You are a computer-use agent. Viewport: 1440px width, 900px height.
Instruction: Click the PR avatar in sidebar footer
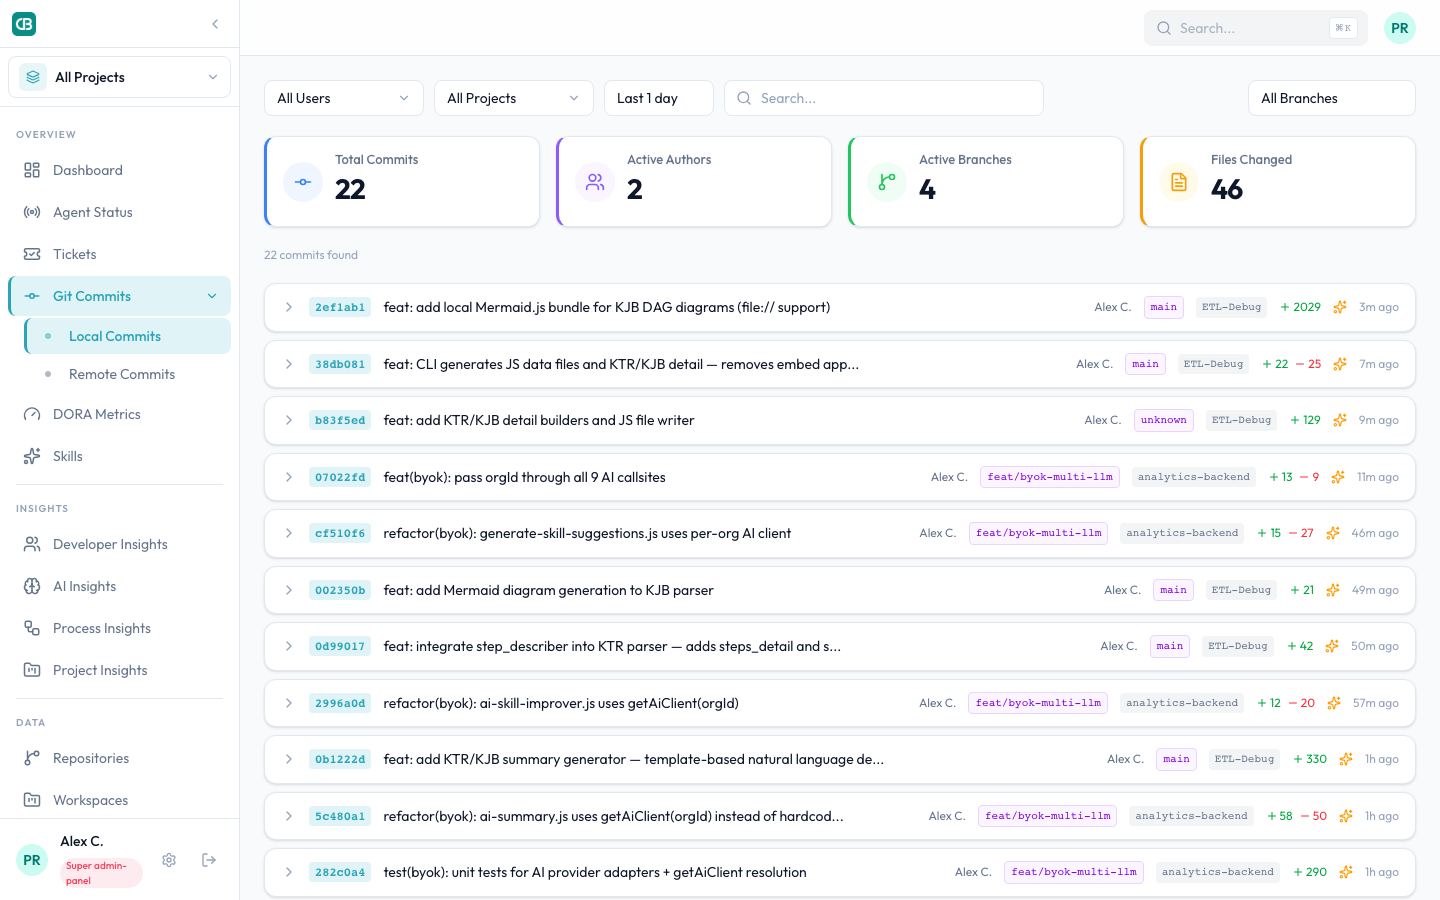pos(32,860)
